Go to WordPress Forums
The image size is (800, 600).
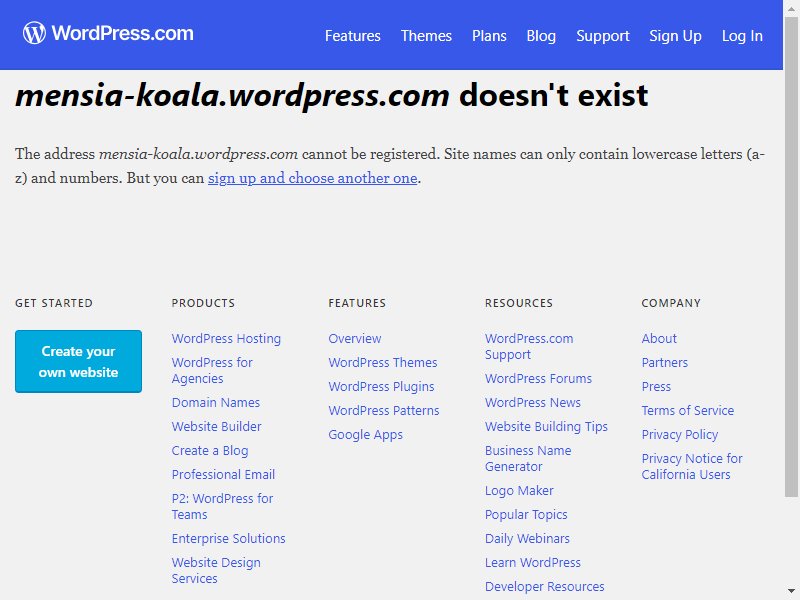[x=538, y=379]
